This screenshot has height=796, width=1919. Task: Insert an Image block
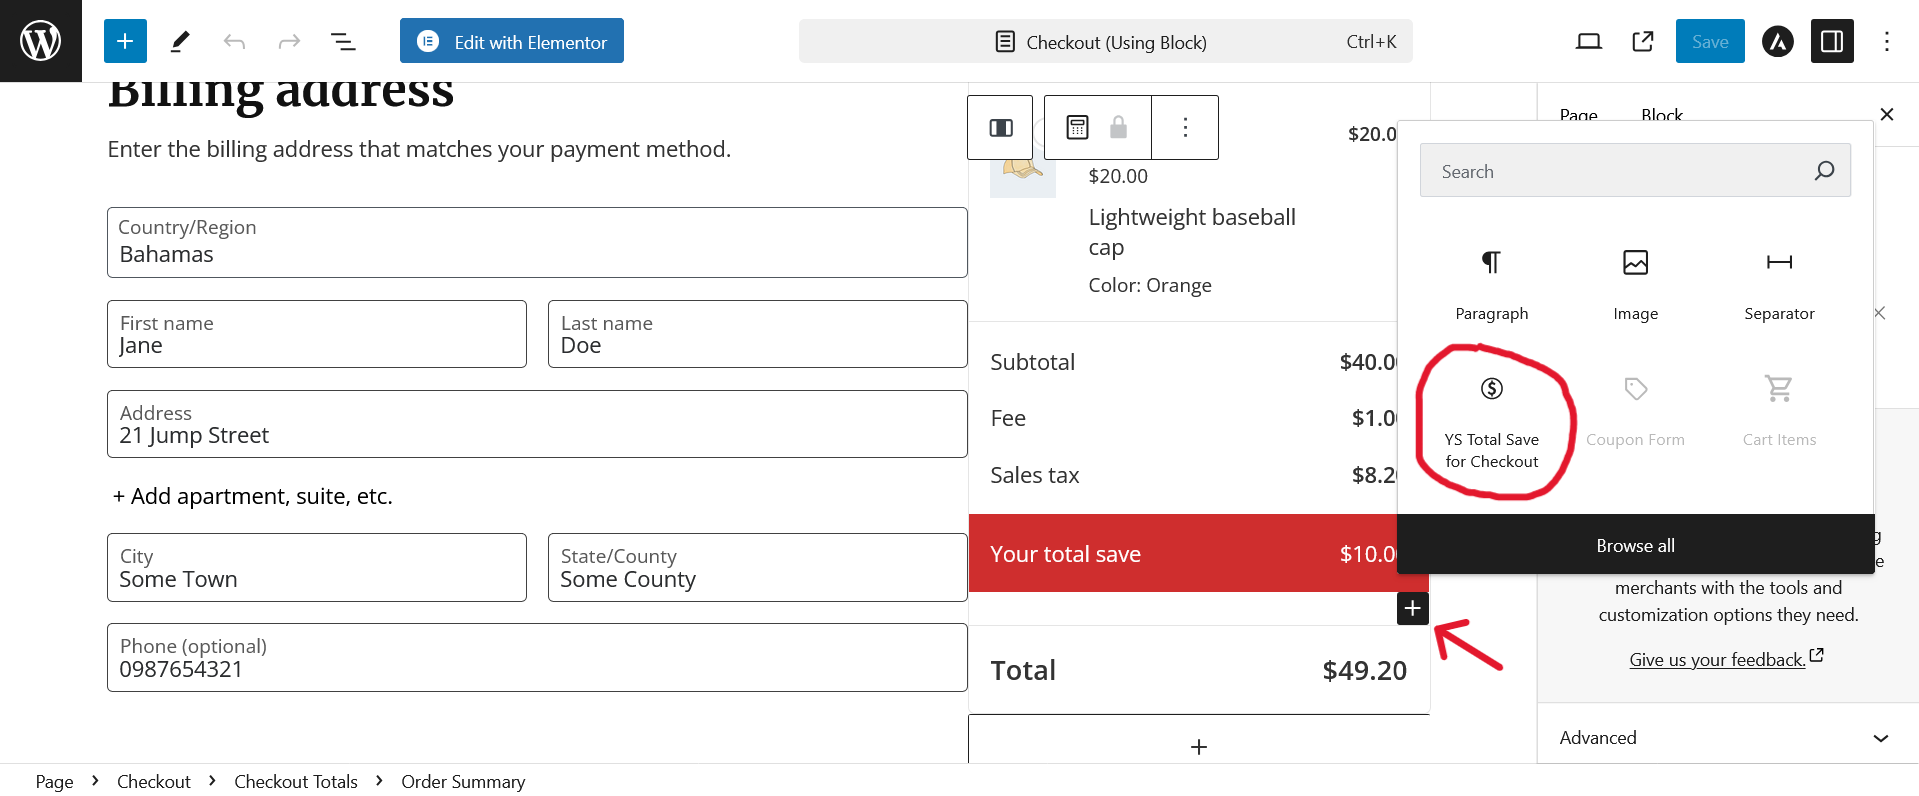(1635, 285)
